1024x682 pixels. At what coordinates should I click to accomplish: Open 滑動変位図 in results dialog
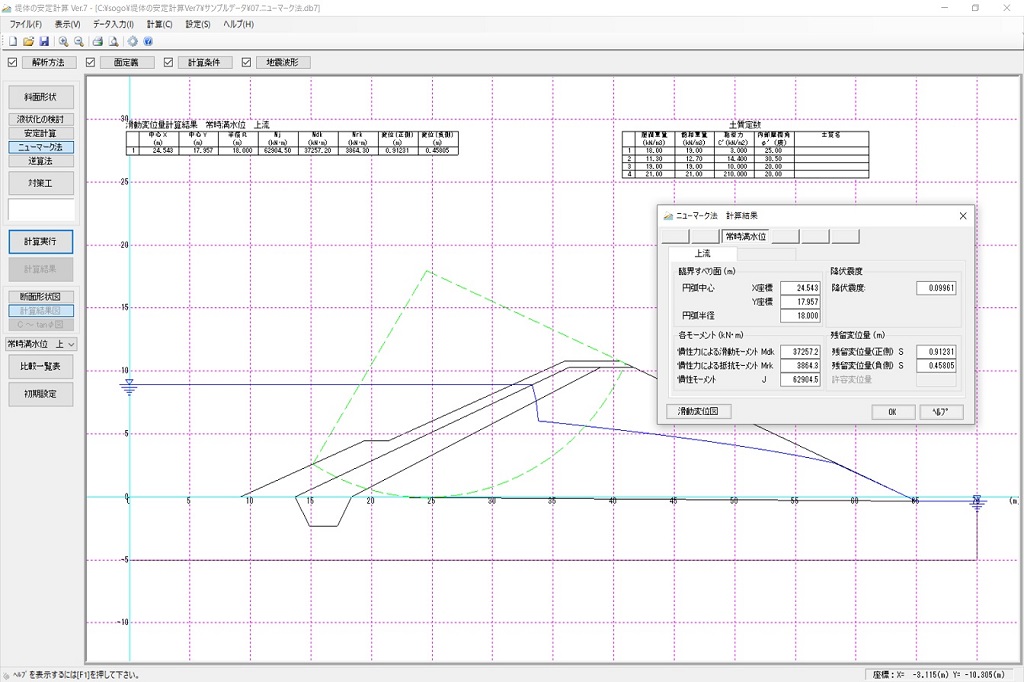coord(699,412)
